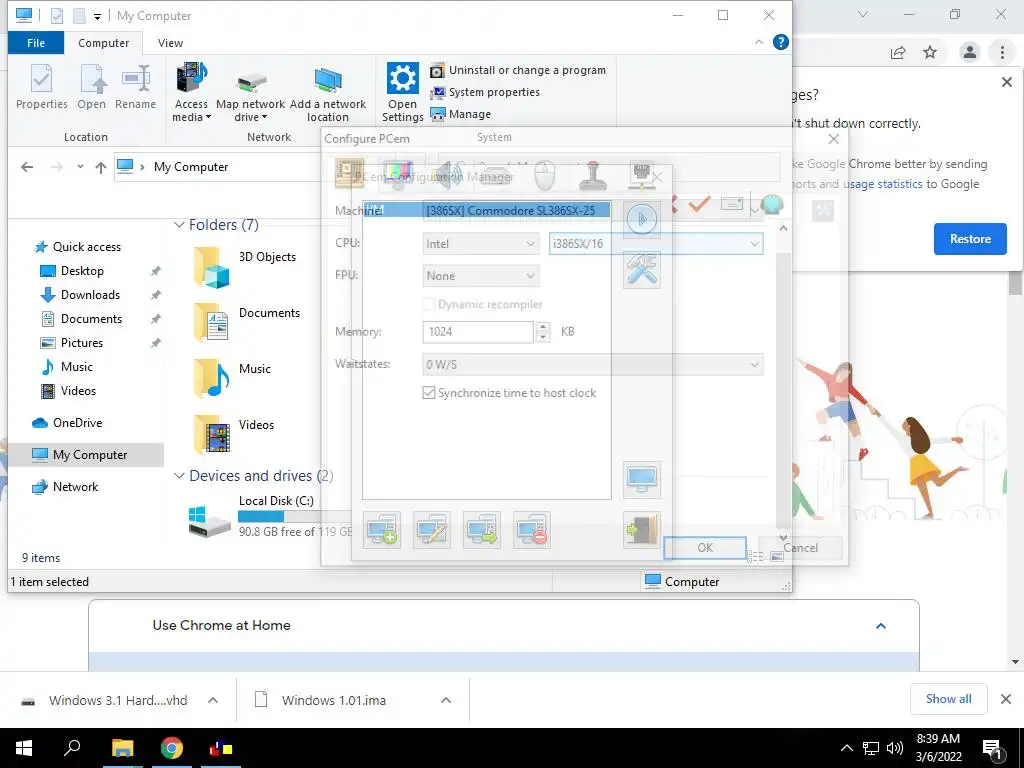The height and width of the screenshot is (768, 1024).
Task: Open the Access media dropdown in ribbon
Action: tap(191, 92)
